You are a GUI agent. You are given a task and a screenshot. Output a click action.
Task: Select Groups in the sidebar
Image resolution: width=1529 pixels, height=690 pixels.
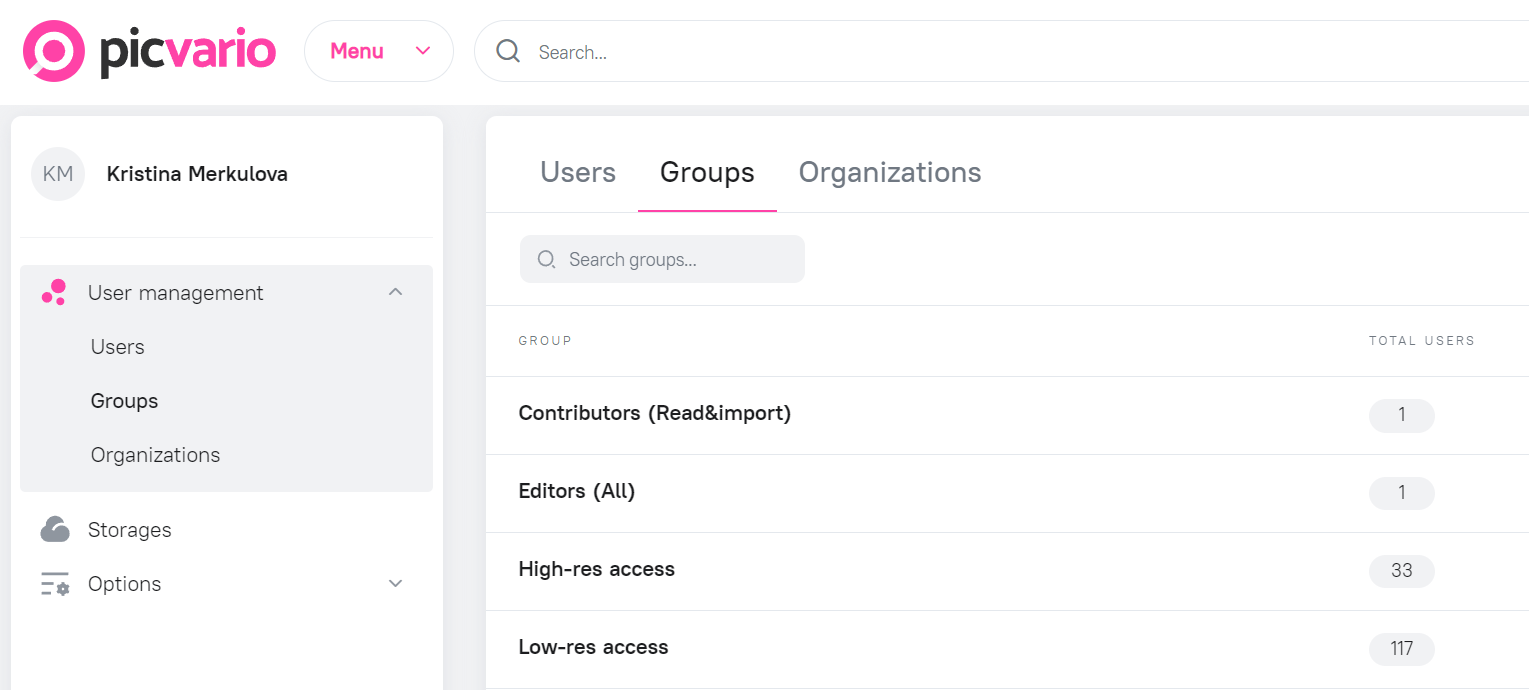pyautogui.click(x=124, y=400)
